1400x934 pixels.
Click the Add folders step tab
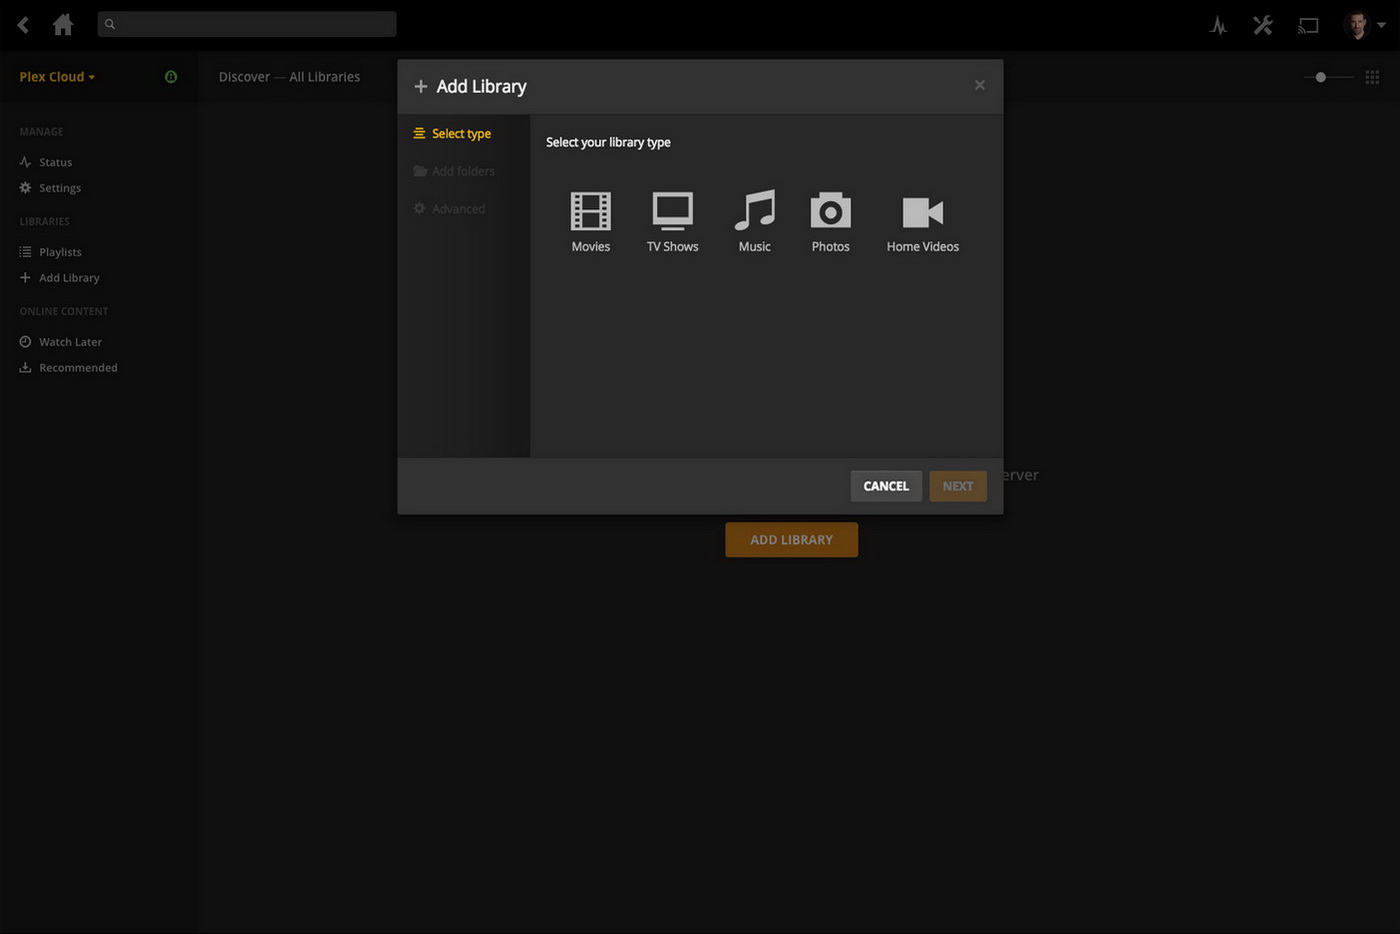pyautogui.click(x=454, y=171)
